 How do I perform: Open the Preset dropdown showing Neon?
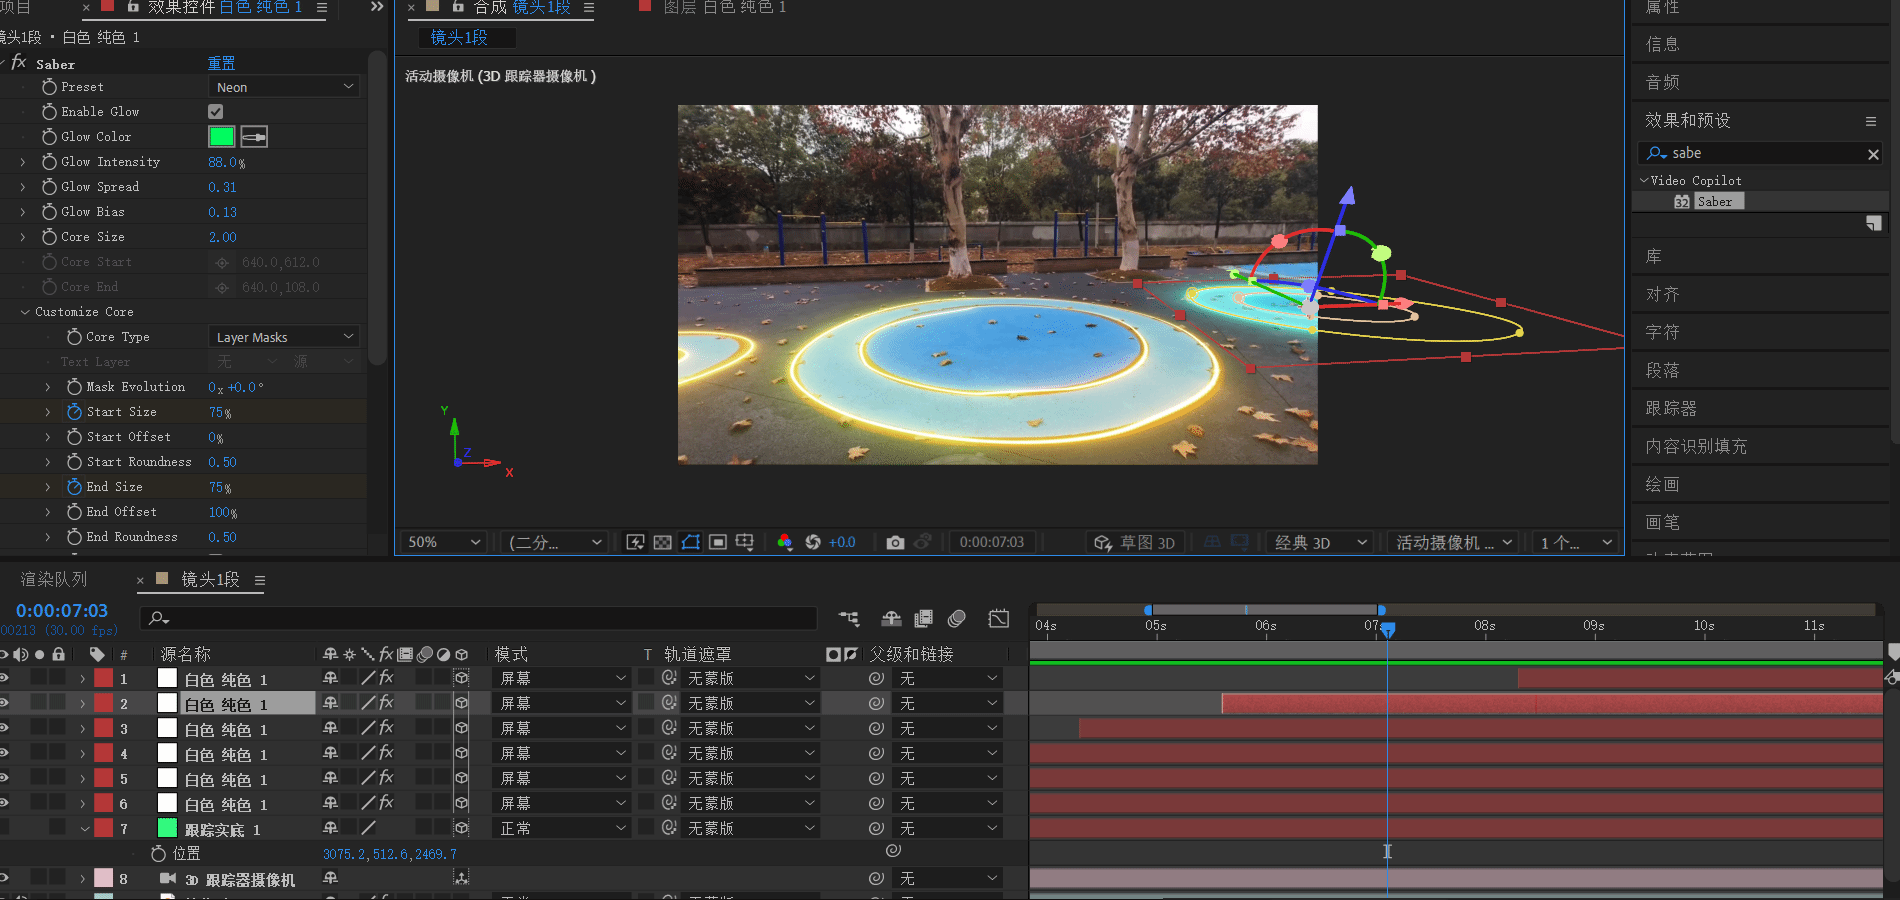(x=284, y=87)
